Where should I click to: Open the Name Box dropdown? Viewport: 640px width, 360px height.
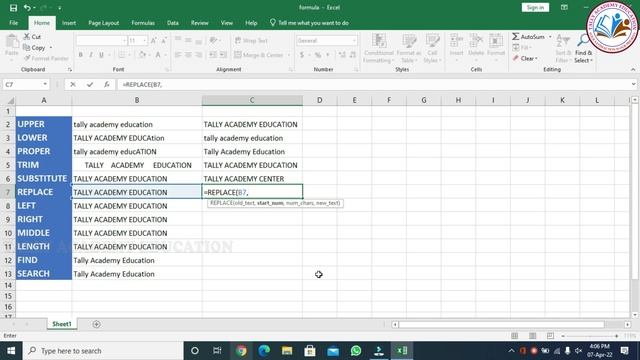point(45,84)
